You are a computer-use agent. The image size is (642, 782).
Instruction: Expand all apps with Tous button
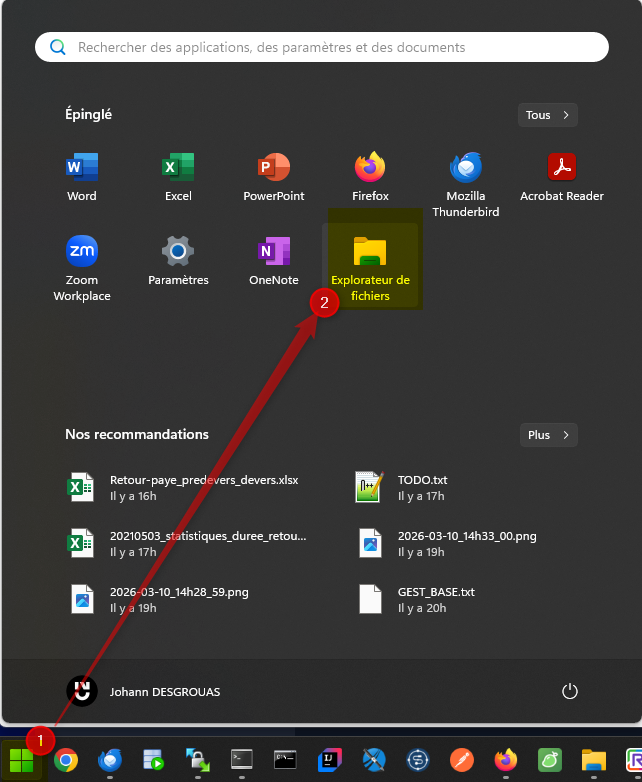(547, 115)
